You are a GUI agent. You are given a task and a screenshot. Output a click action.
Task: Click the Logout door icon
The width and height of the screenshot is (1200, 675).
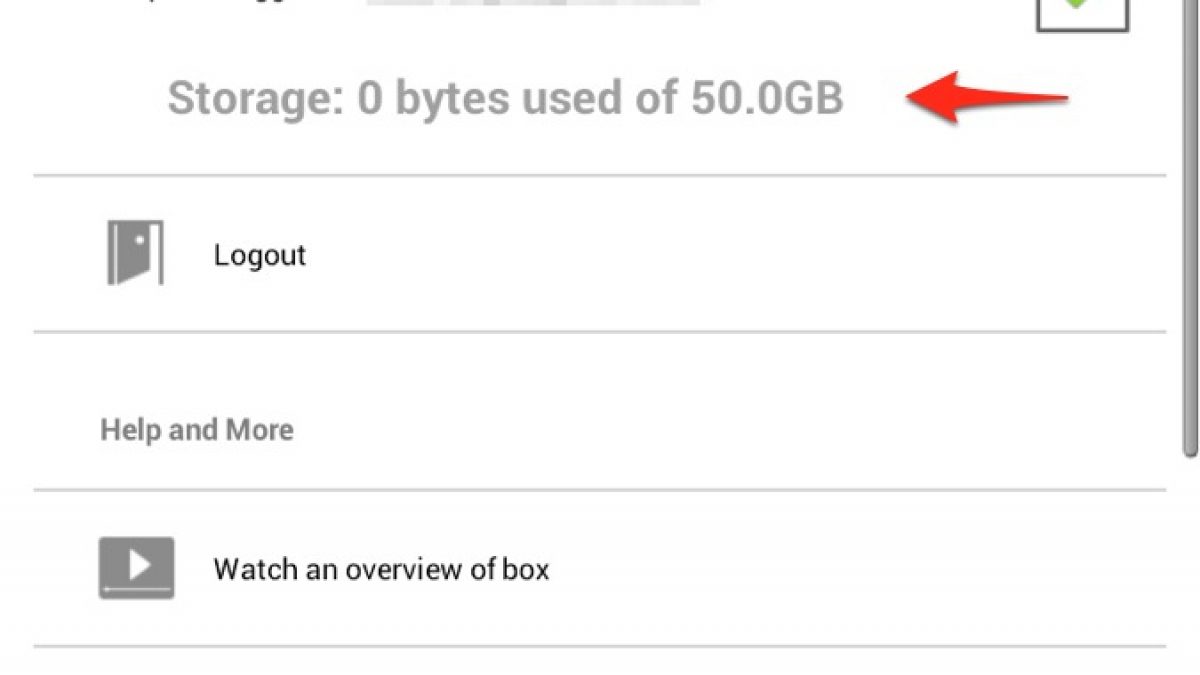[x=135, y=254]
